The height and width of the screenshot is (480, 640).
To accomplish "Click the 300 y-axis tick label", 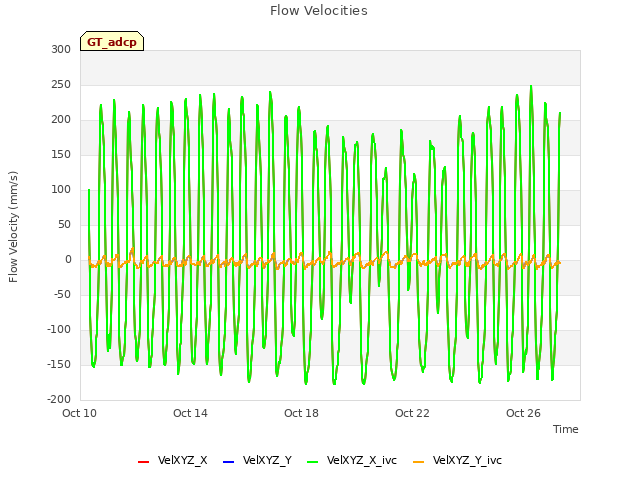I will (61, 50).
